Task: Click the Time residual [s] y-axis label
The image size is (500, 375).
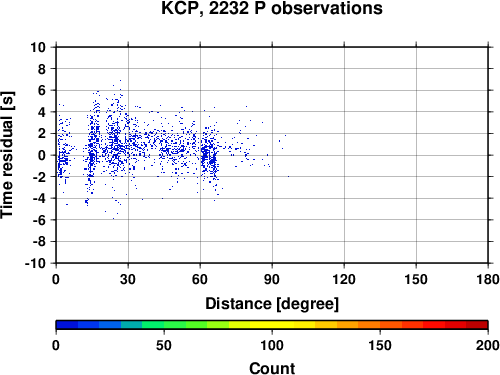Action: tap(7, 155)
